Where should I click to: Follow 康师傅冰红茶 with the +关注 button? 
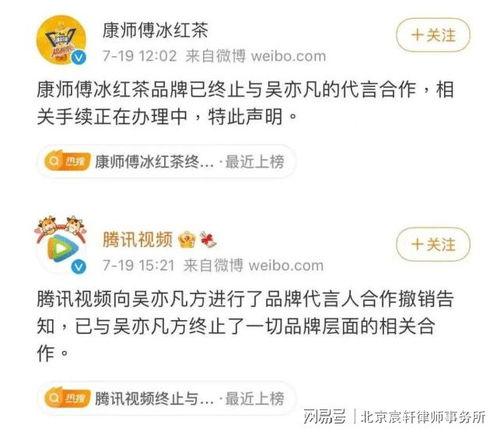click(433, 35)
